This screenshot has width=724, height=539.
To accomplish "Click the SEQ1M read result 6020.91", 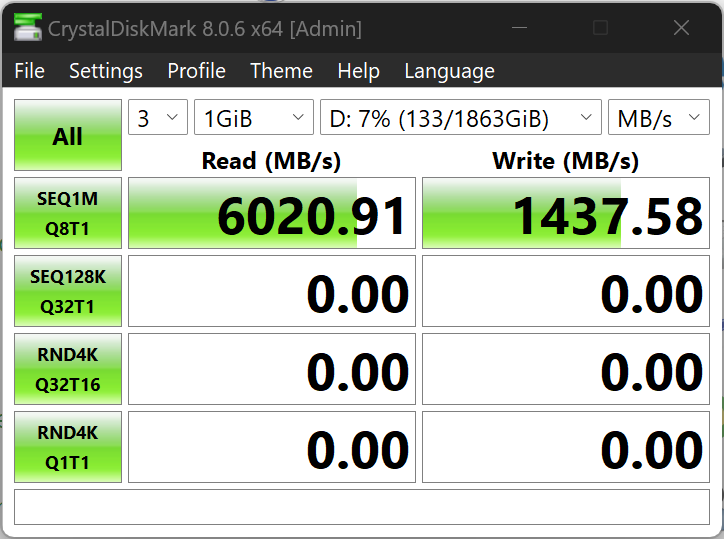I will [x=272, y=214].
